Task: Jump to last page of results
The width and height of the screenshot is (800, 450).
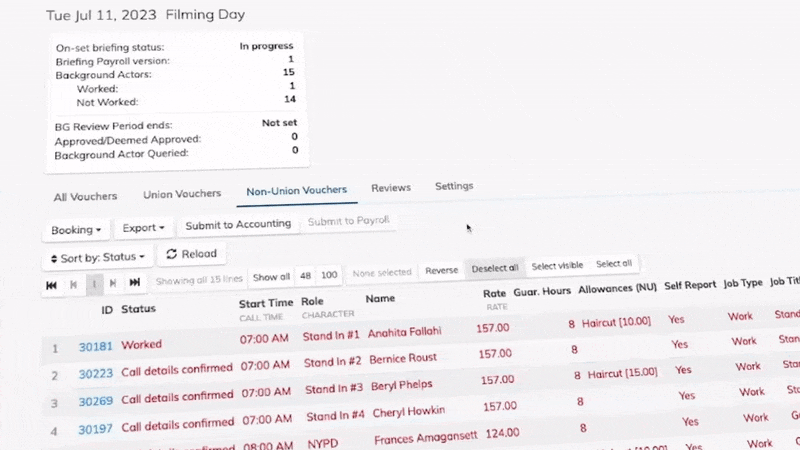Action: pos(134,283)
